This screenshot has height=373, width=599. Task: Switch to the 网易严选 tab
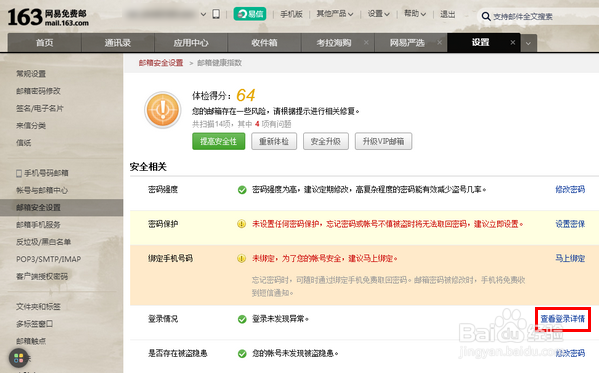tap(407, 43)
